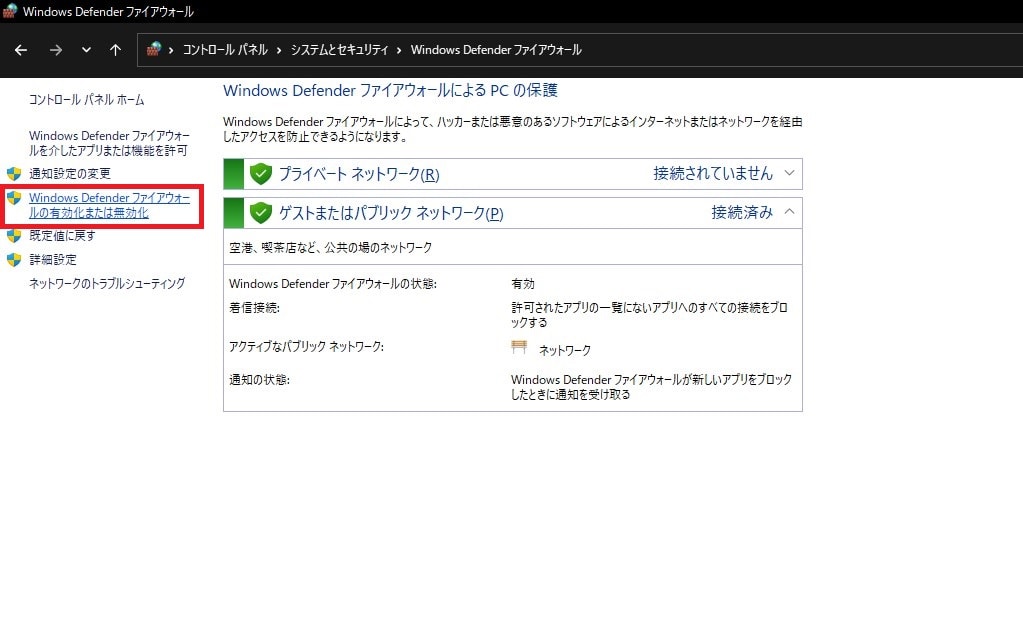Open breadcrumb chevron after システムとセキュリティ

tap(399, 50)
